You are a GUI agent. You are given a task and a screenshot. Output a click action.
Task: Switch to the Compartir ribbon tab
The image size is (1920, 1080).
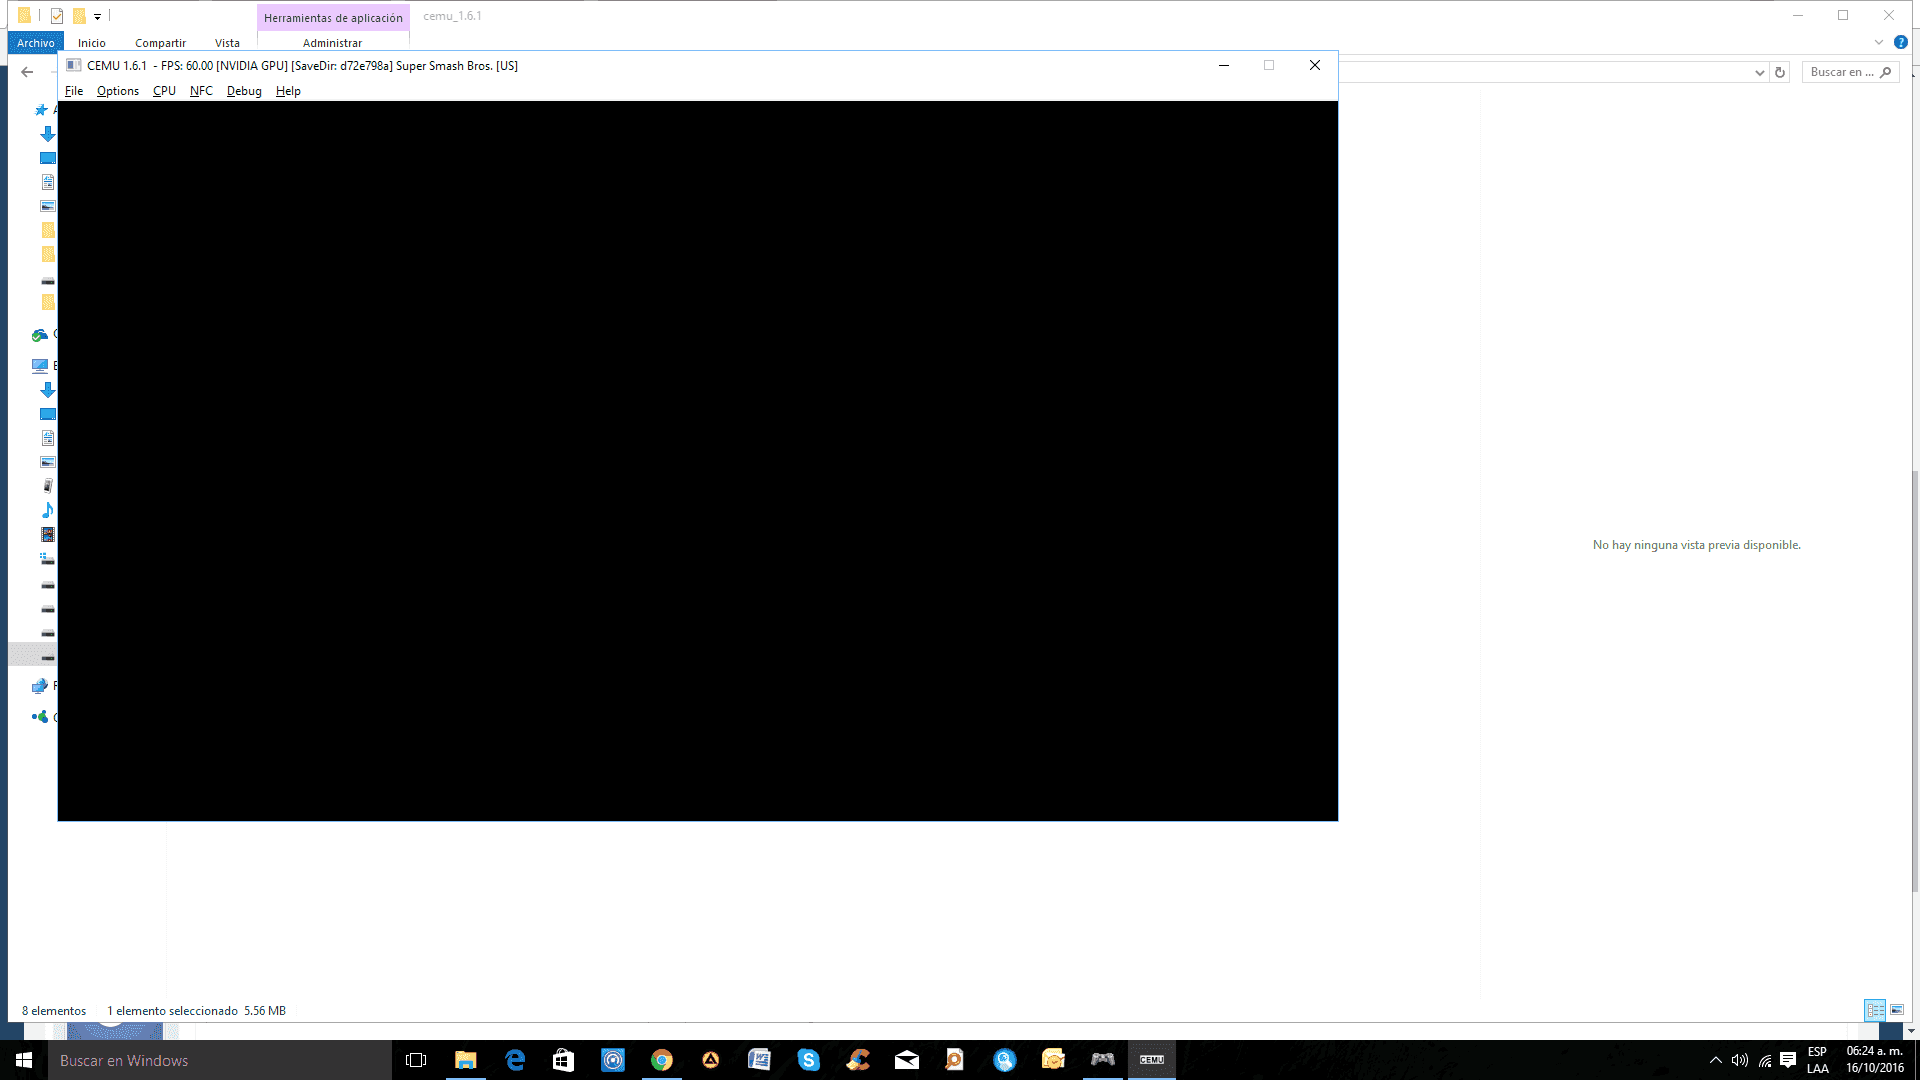click(161, 43)
